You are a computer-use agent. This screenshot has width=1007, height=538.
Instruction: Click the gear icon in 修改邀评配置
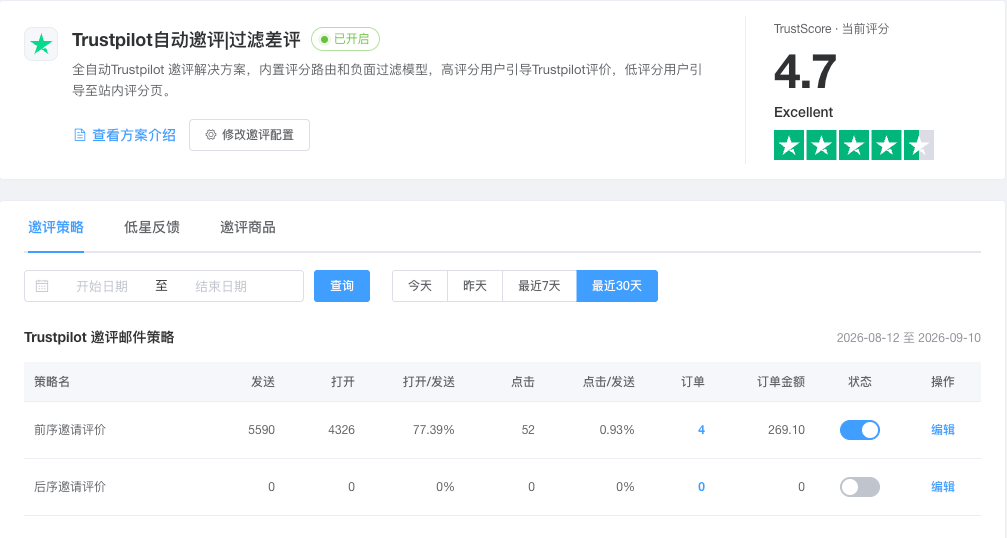211,135
